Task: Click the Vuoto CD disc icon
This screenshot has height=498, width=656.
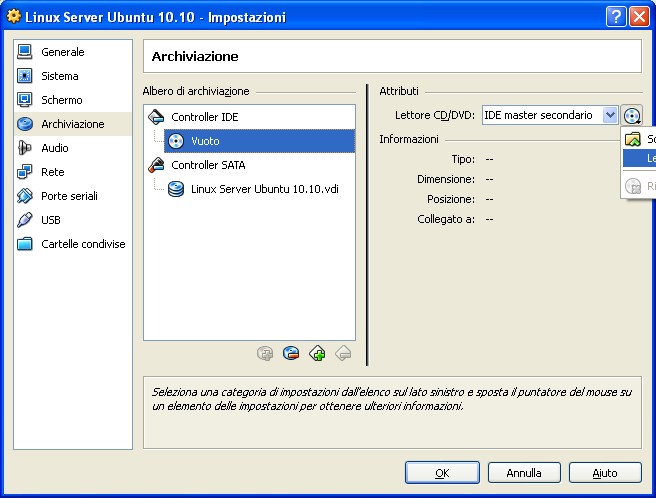Action: click(176, 141)
